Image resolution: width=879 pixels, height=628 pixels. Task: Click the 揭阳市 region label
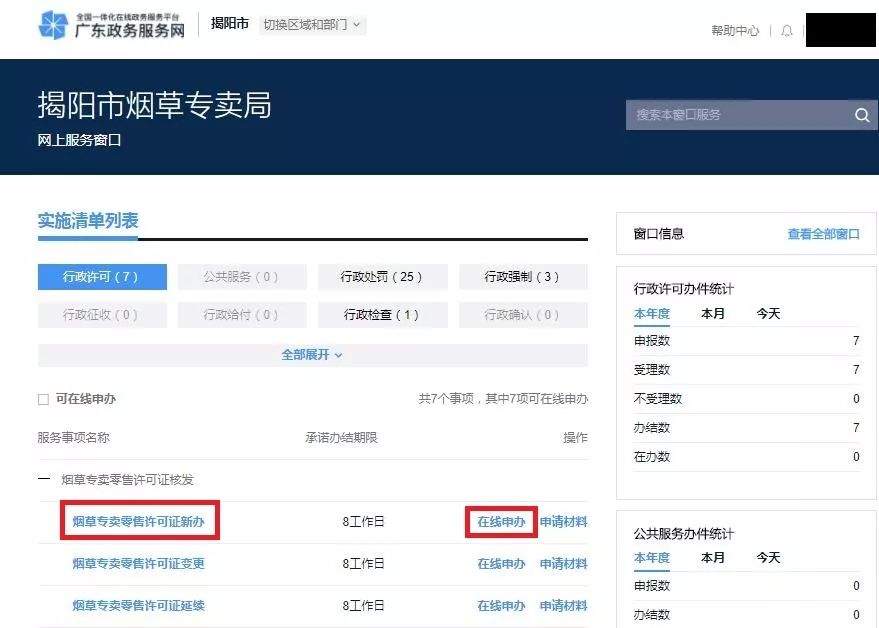[230, 24]
